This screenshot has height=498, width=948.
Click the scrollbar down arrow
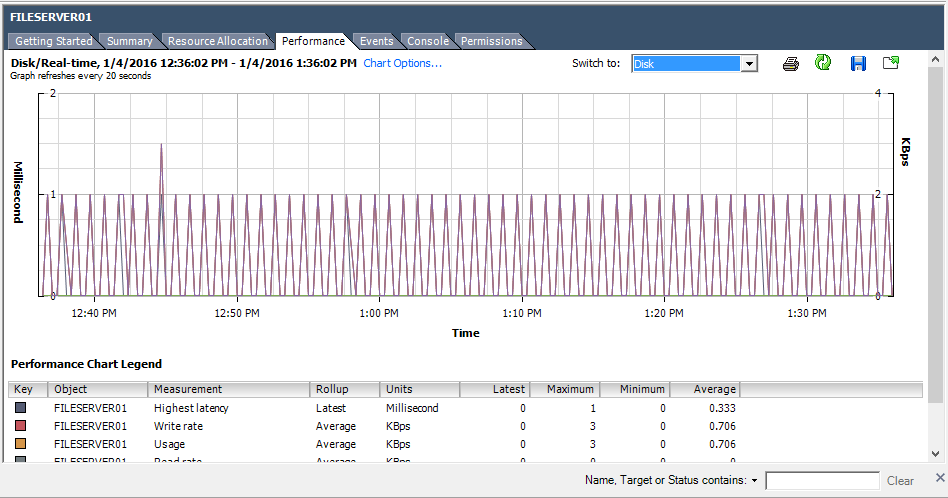click(935, 453)
